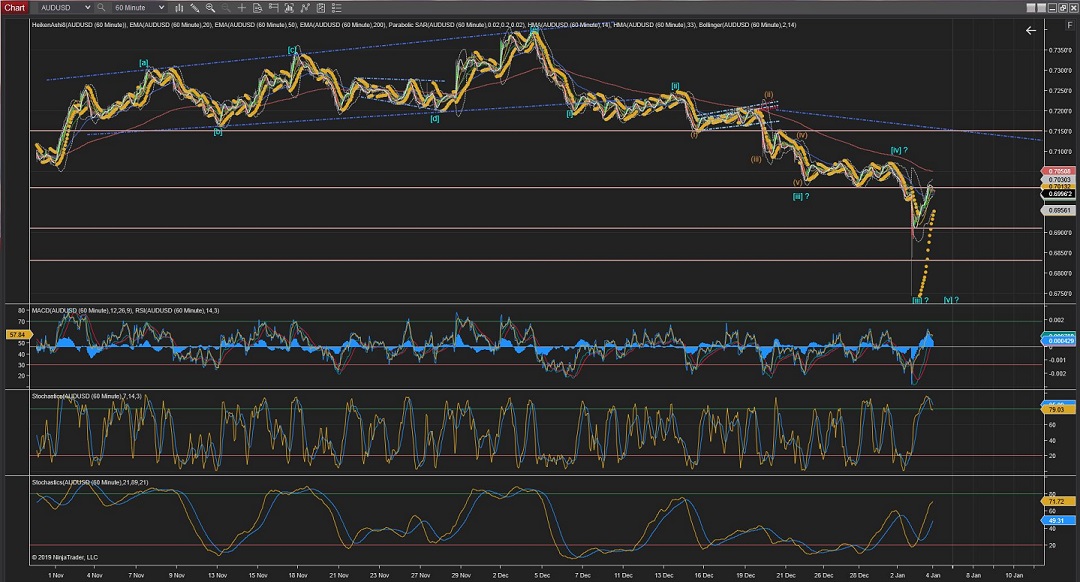Click the 71.72 slow stochastics marker
Image resolution: width=1080 pixels, height=582 pixels.
(x=1057, y=501)
